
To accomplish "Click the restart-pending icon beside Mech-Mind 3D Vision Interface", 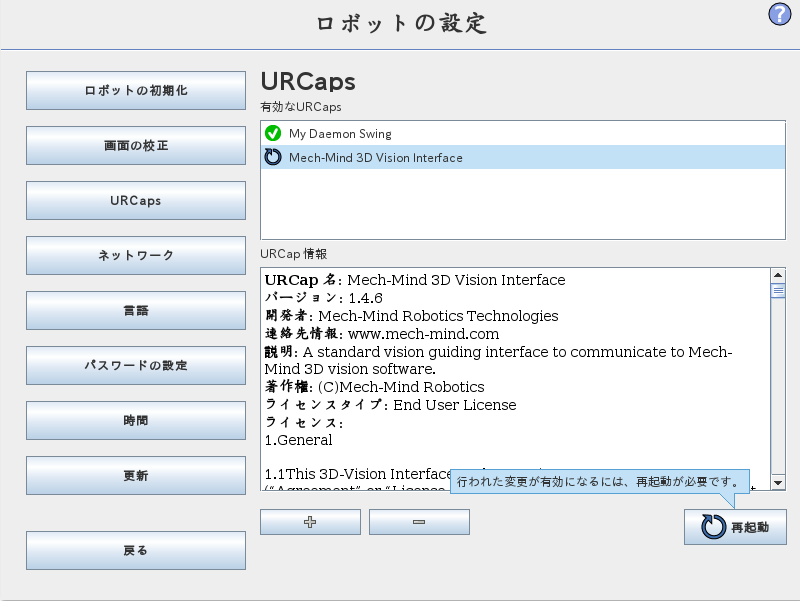I will pyautogui.click(x=273, y=157).
